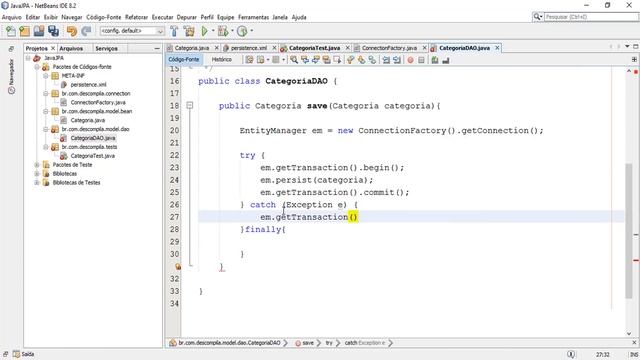Click the Find Next Occurrence editor icon

pyautogui.click(x=316, y=60)
